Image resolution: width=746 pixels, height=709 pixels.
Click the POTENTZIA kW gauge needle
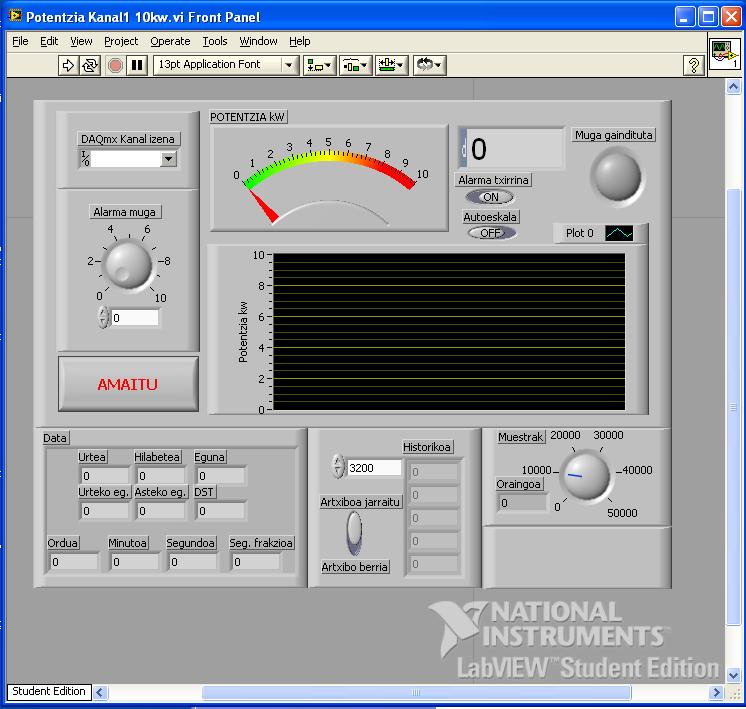point(264,206)
